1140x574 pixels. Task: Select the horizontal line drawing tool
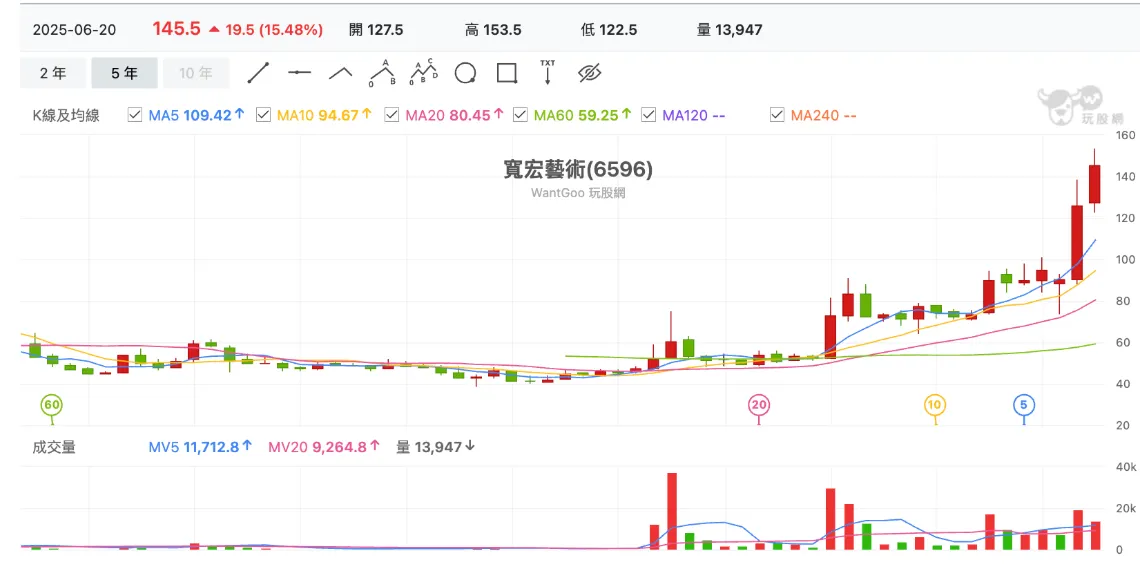[299, 73]
